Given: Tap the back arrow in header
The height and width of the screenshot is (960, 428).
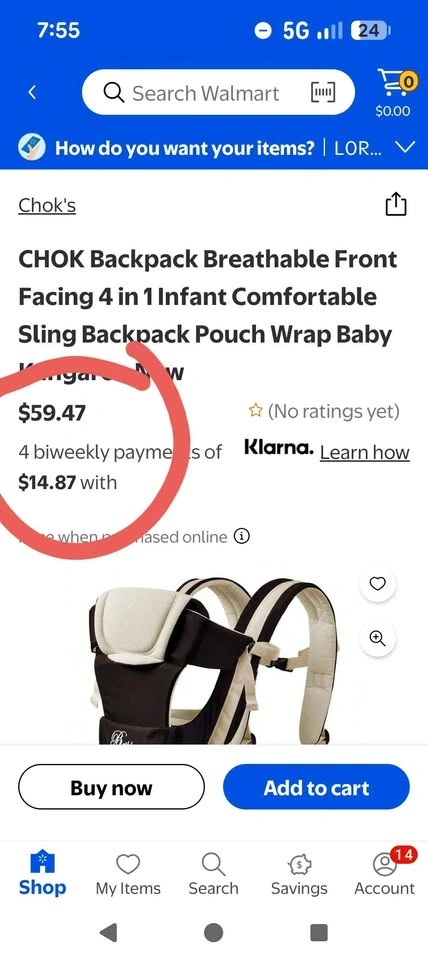Looking at the screenshot, I should click(32, 92).
